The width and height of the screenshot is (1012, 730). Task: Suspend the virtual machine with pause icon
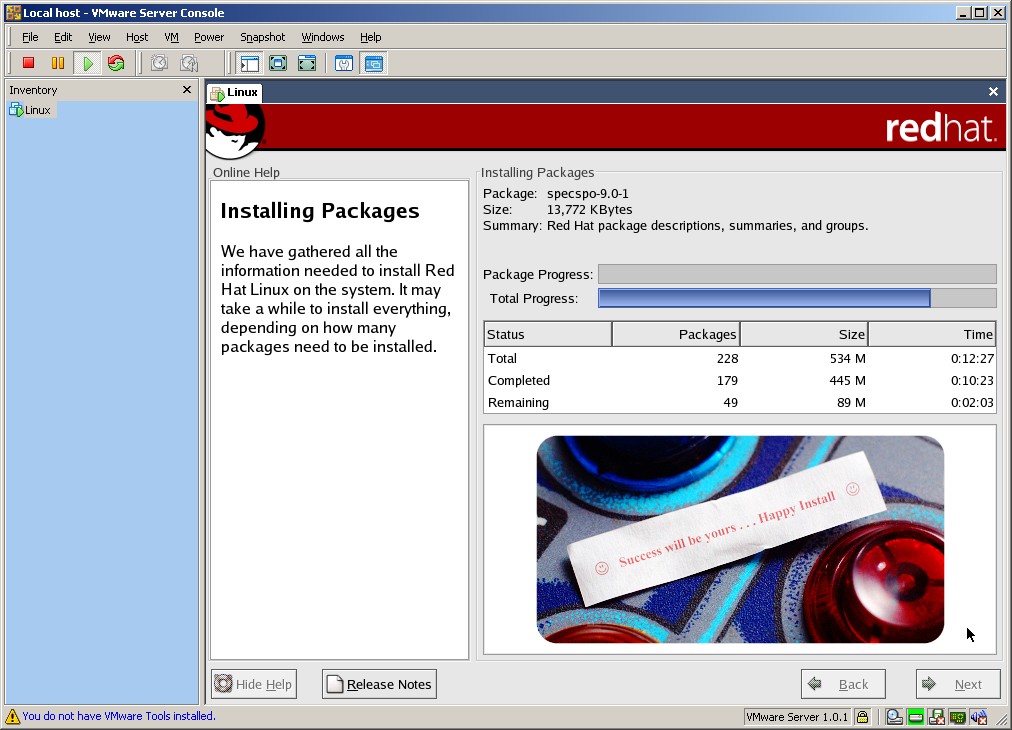click(x=58, y=63)
